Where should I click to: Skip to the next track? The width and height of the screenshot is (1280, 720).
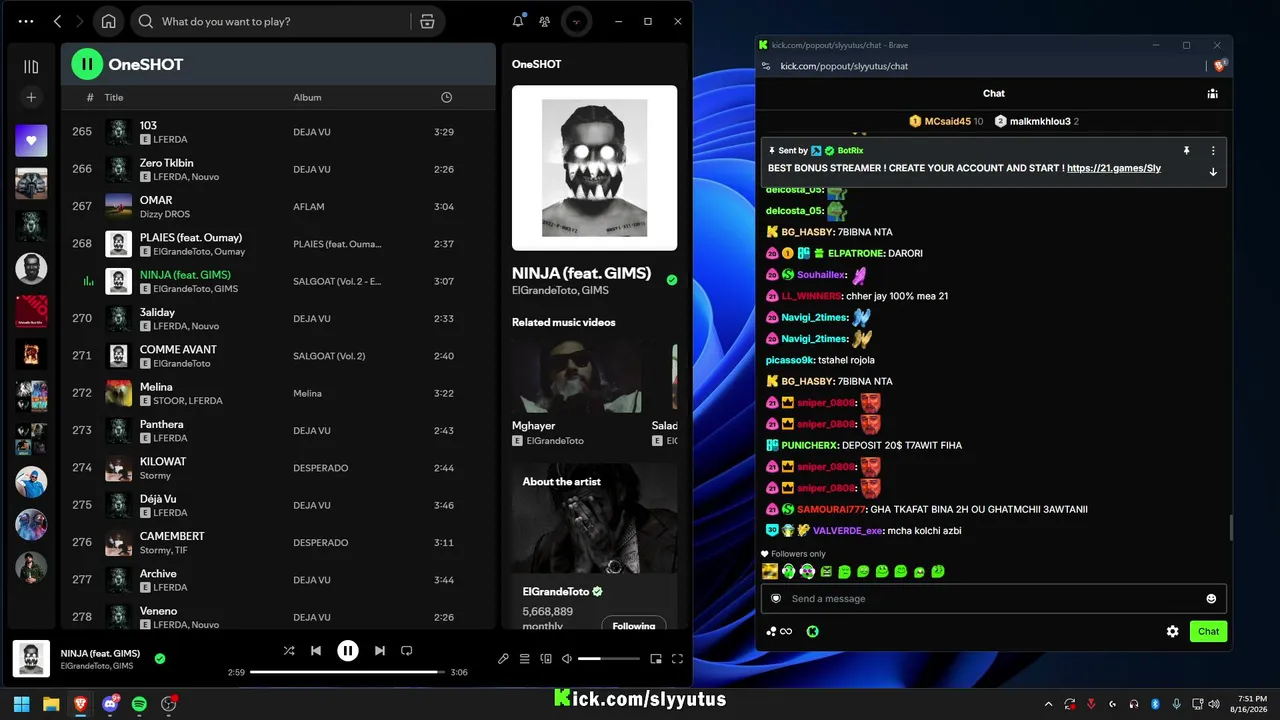point(380,651)
